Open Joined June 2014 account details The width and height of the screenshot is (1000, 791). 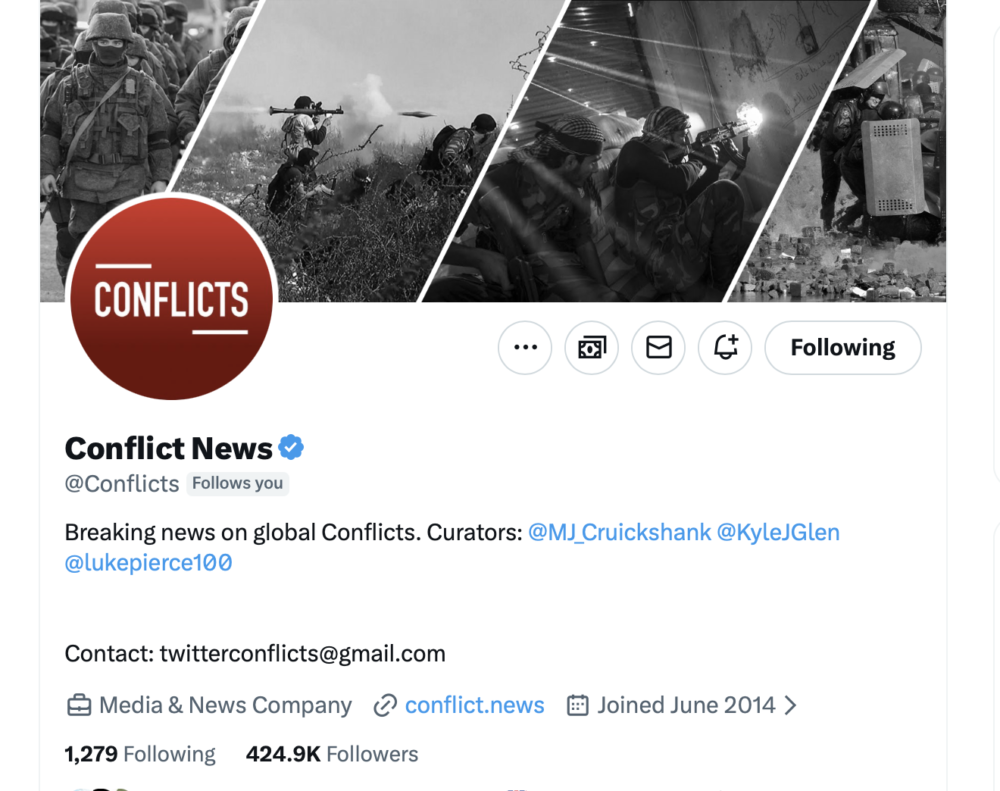686,705
